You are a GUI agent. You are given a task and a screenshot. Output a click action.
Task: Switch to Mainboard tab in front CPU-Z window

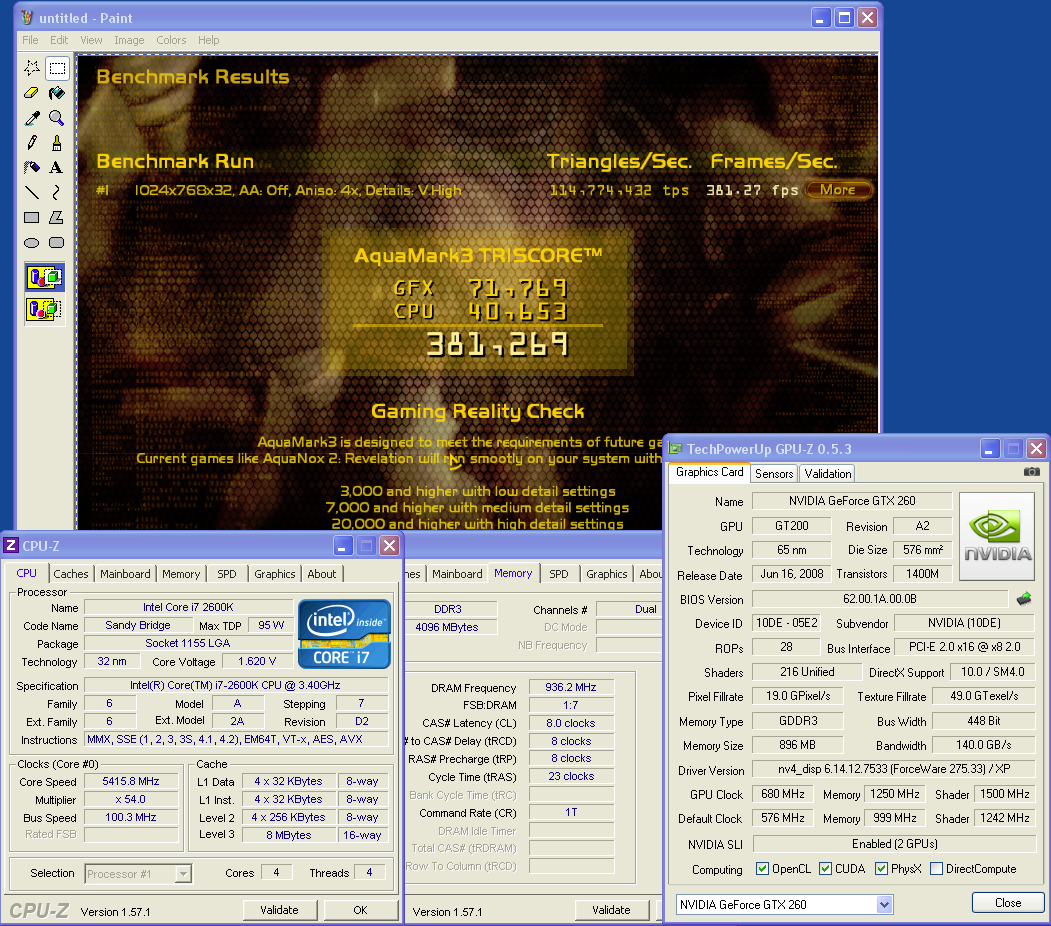pyautogui.click(x=125, y=574)
